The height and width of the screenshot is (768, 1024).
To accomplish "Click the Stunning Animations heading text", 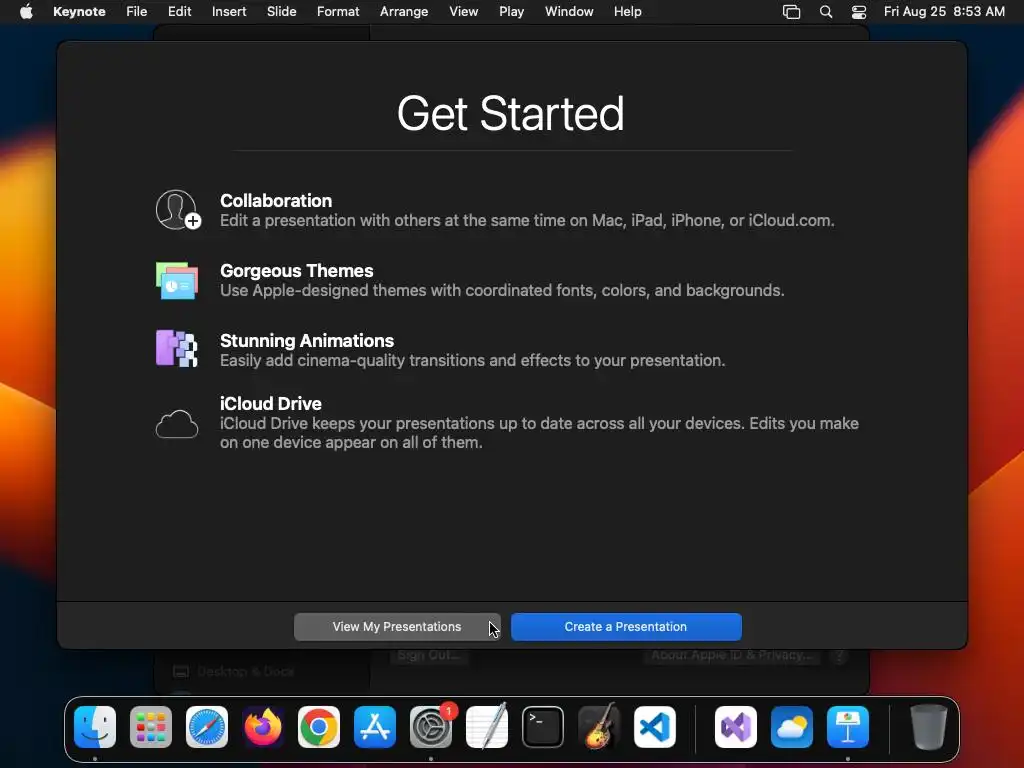I will (307, 340).
